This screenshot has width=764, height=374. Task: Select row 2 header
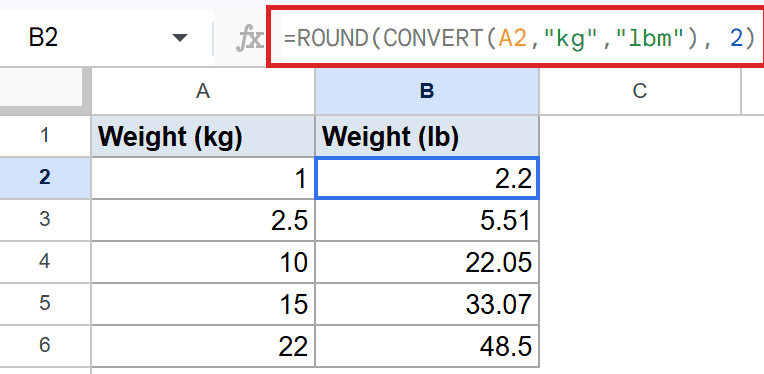pos(45,178)
